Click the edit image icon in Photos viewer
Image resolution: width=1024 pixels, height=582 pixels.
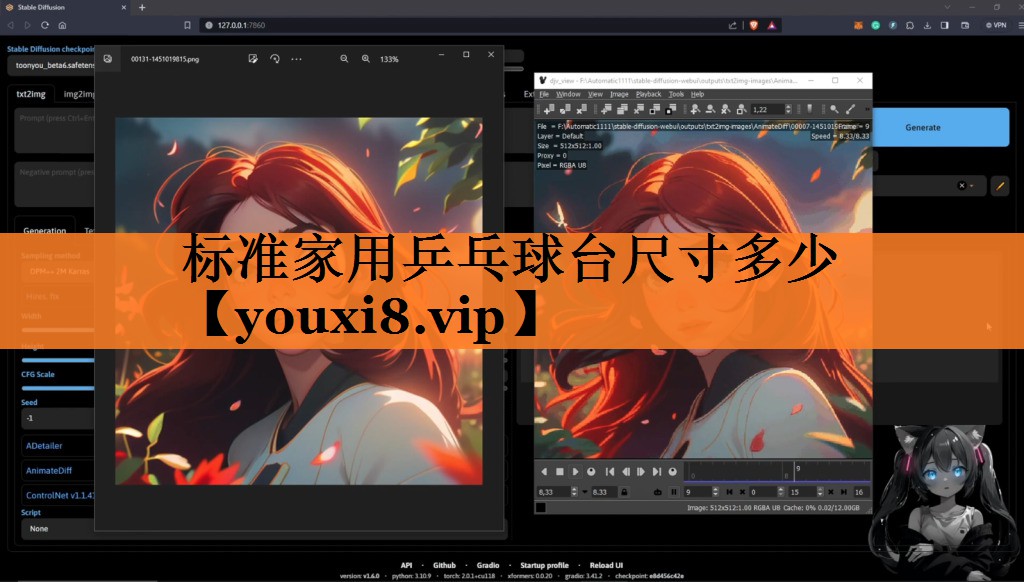point(253,59)
